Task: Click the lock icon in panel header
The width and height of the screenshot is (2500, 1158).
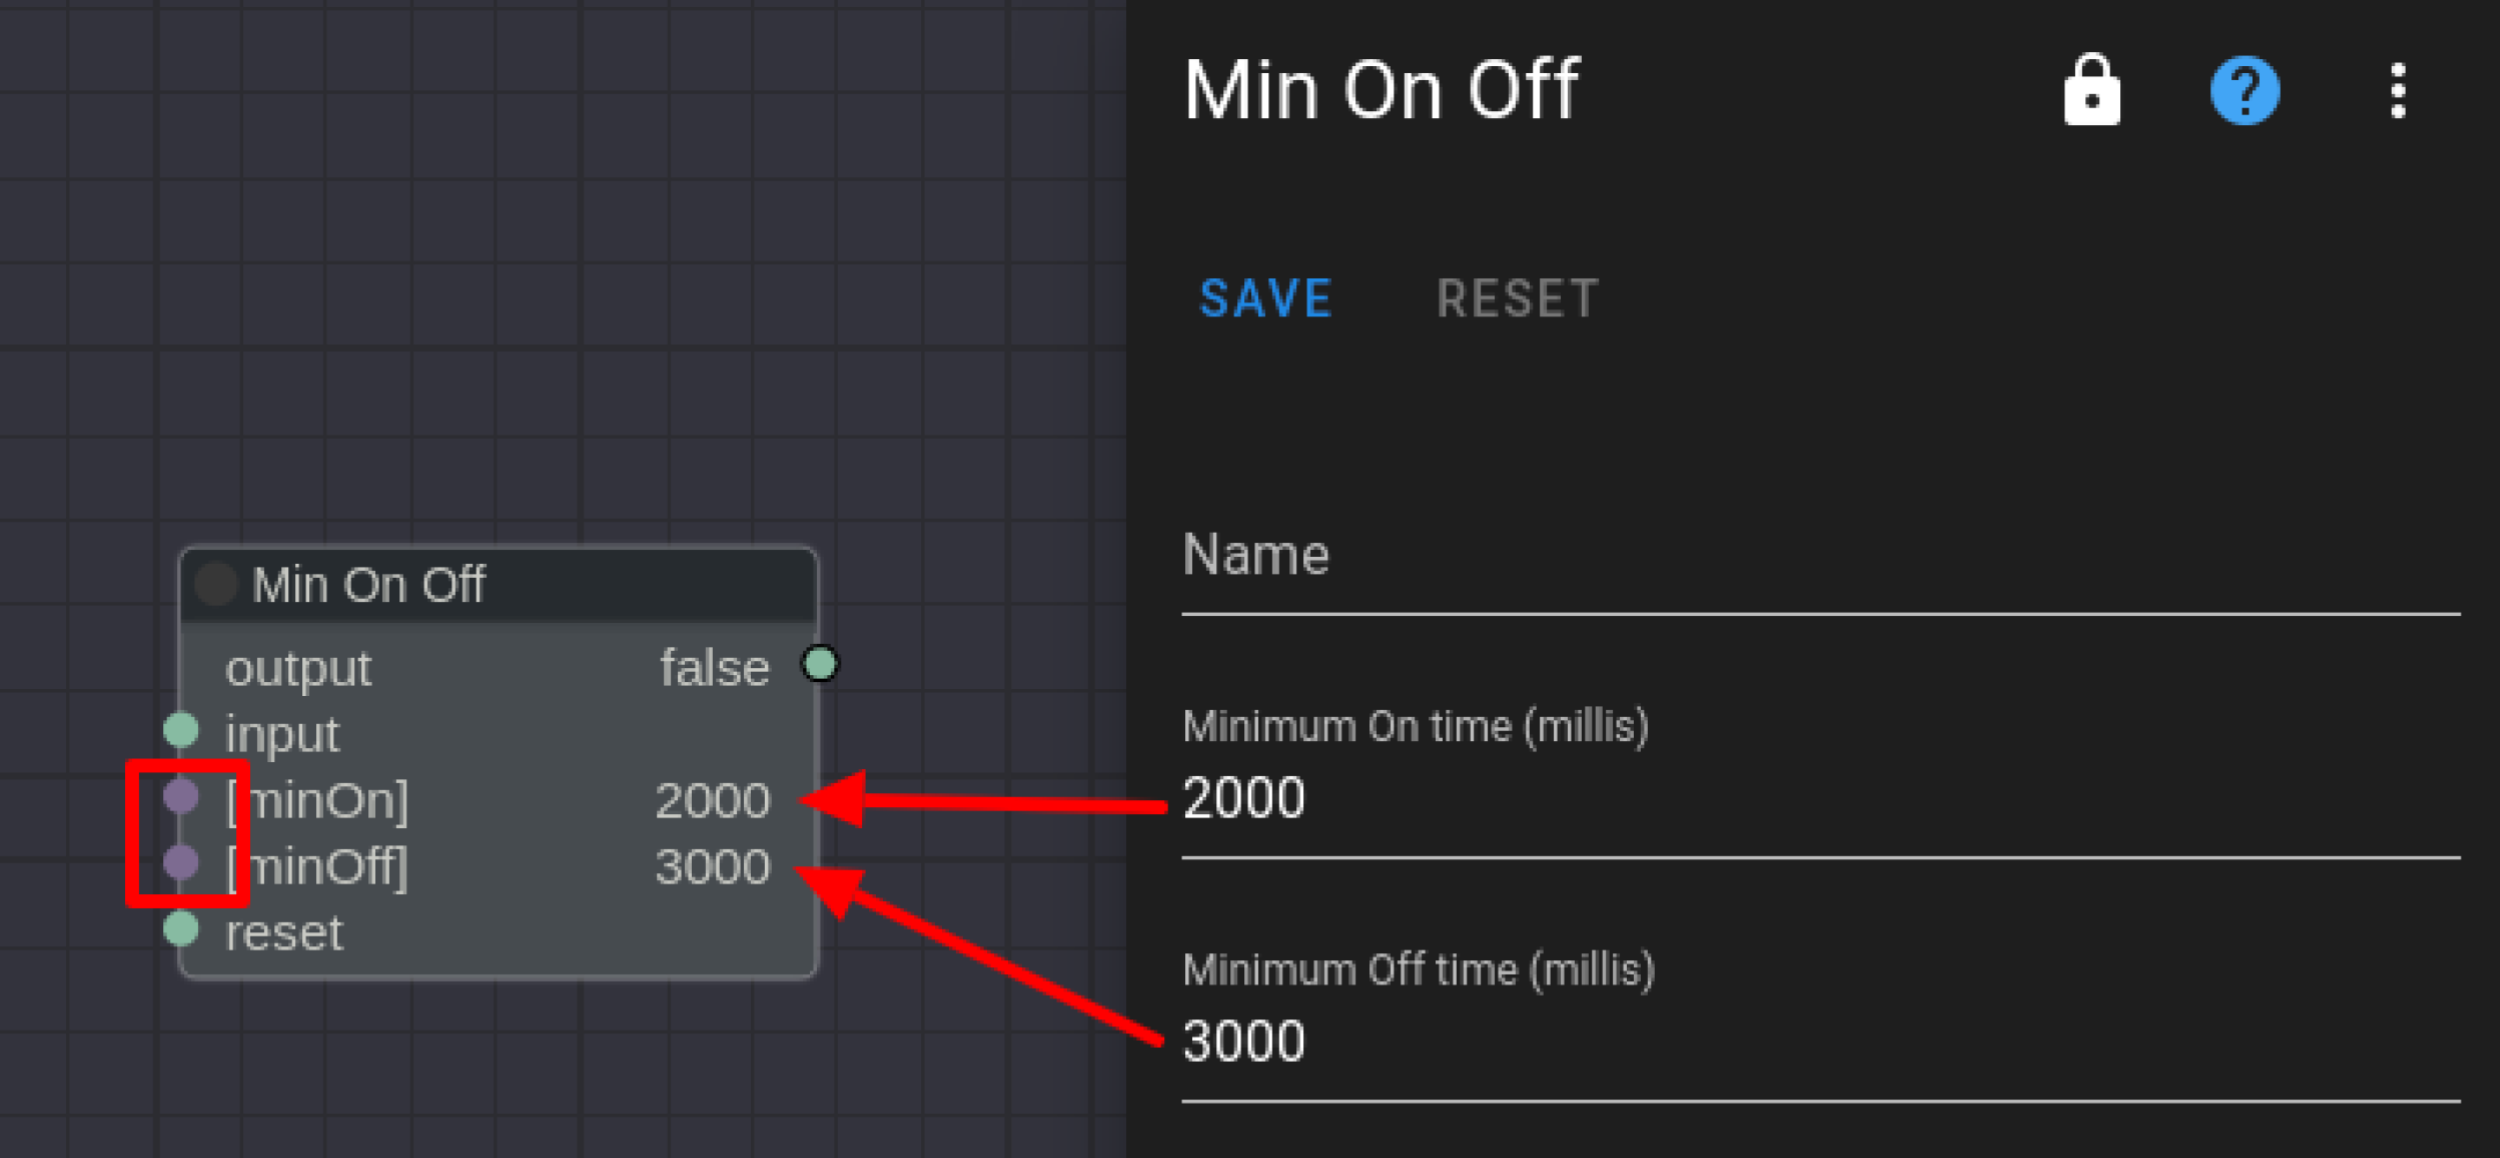Action: pos(2091,90)
